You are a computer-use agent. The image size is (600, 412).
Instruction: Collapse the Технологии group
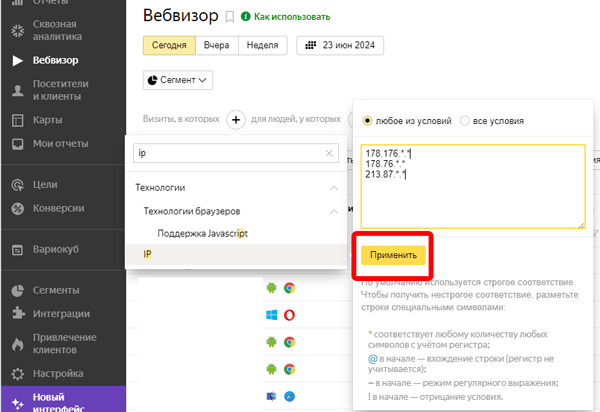coord(334,188)
